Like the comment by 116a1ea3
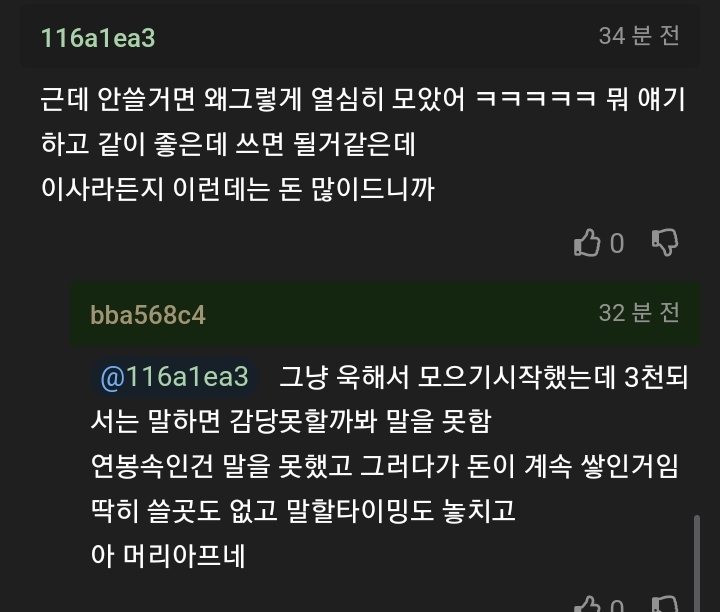Image resolution: width=720 pixels, height=612 pixels. [586, 242]
